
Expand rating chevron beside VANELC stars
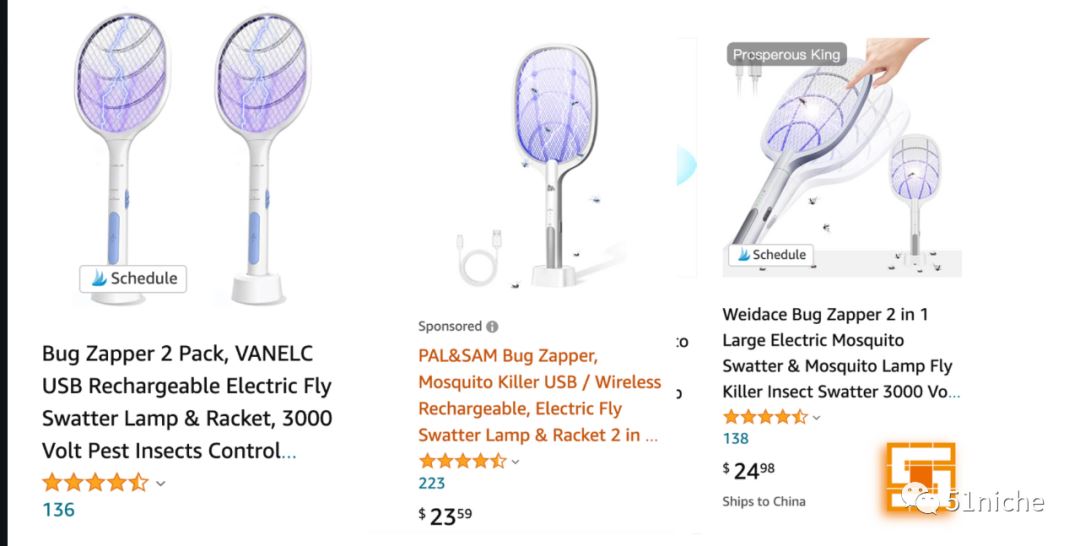160,483
